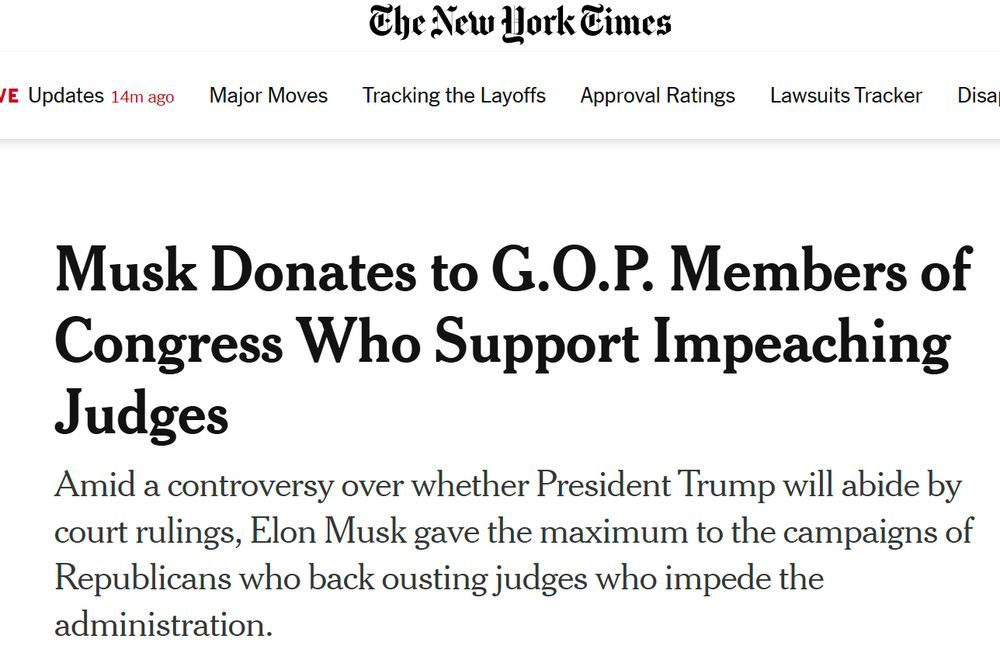Viewport: 1000px width, 667px height.
Task: Click the red LIVE indicator label
Action: coord(9,96)
